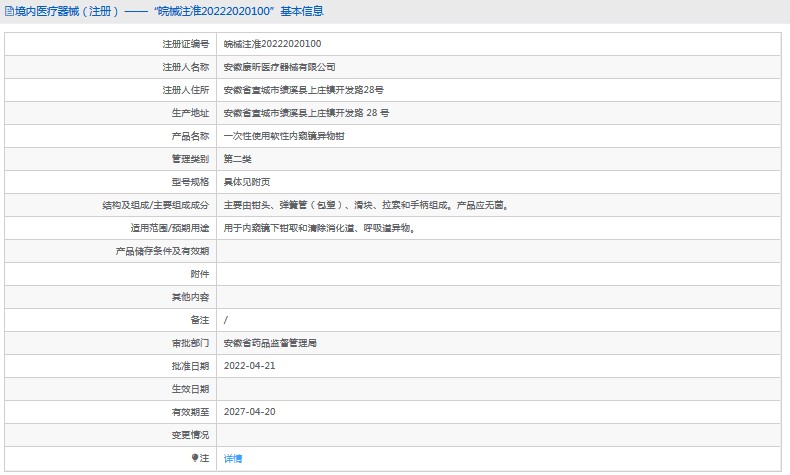Click approval date 2022-04-21
This screenshot has height=475, width=790.
(249, 366)
